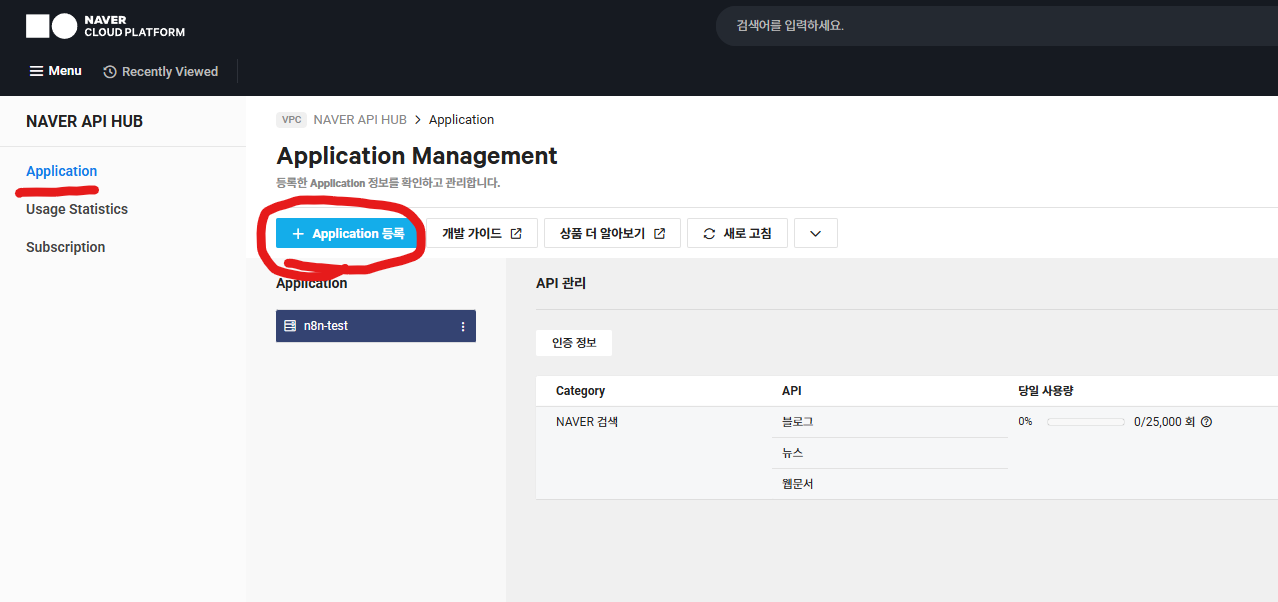Click the 0/25,000 회 usage value
Screen dimensions: 1278x602
[x=1165, y=422]
